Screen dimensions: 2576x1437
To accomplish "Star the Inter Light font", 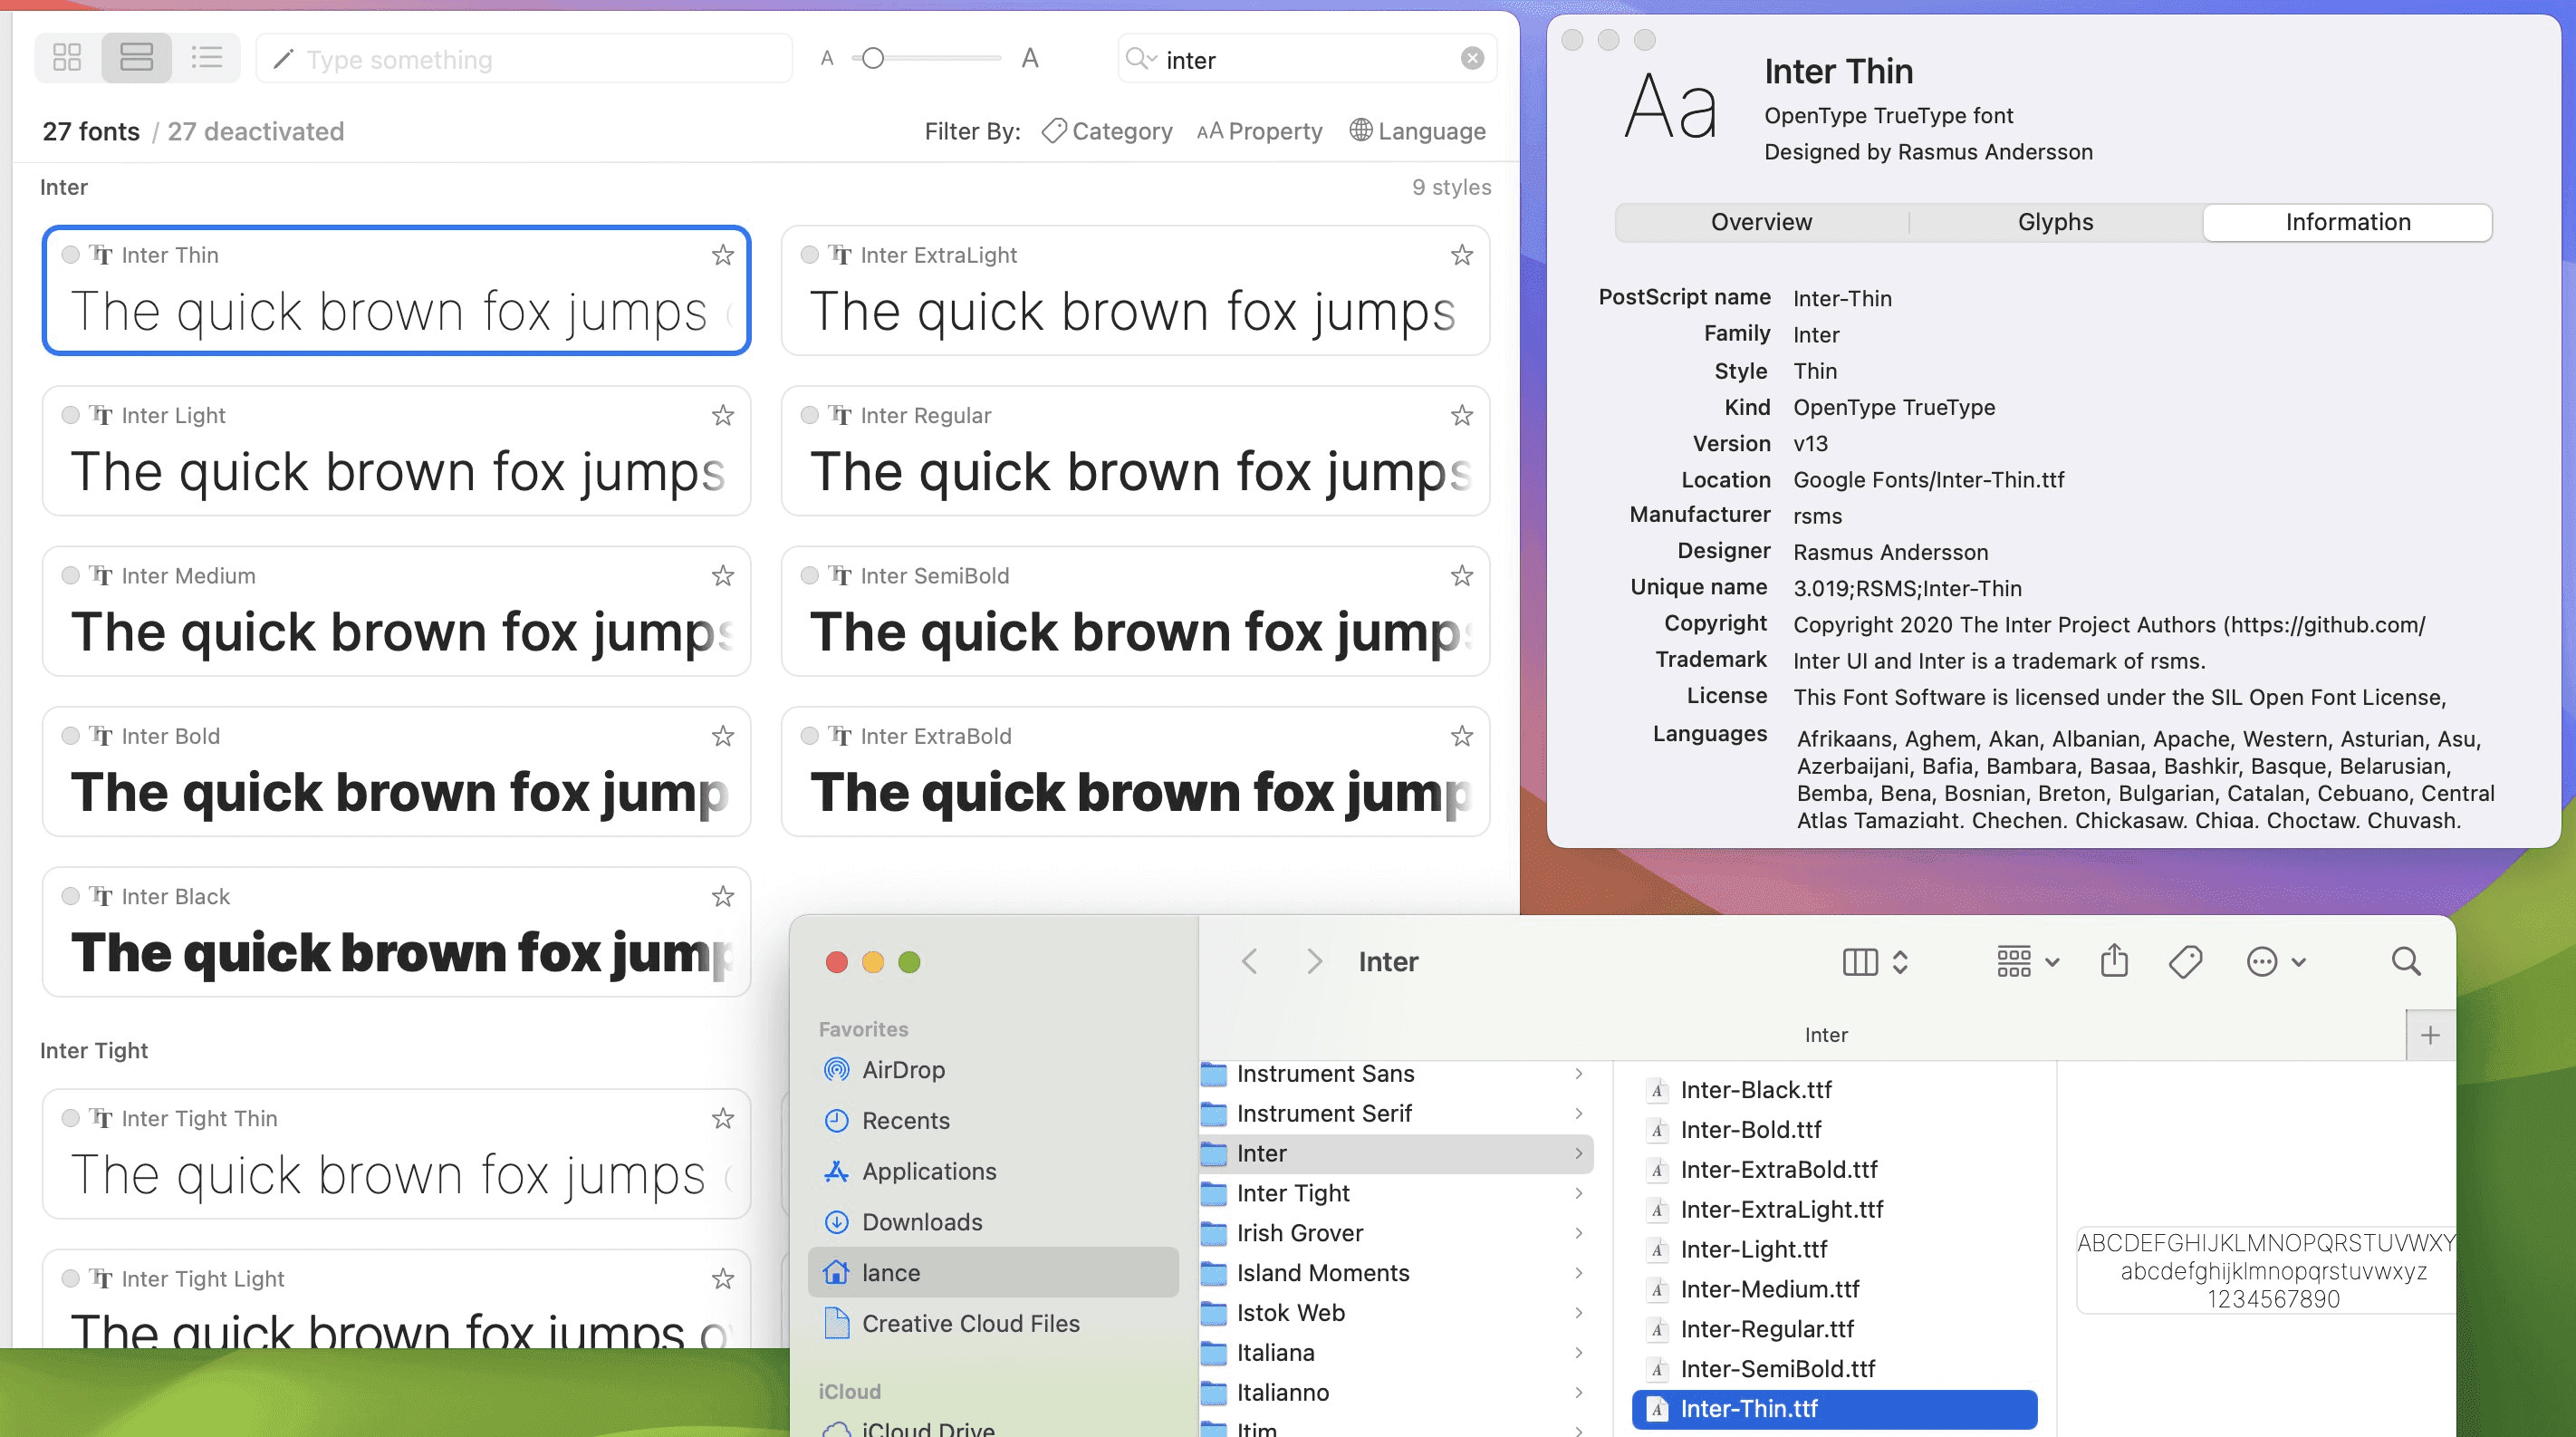I will click(x=723, y=415).
